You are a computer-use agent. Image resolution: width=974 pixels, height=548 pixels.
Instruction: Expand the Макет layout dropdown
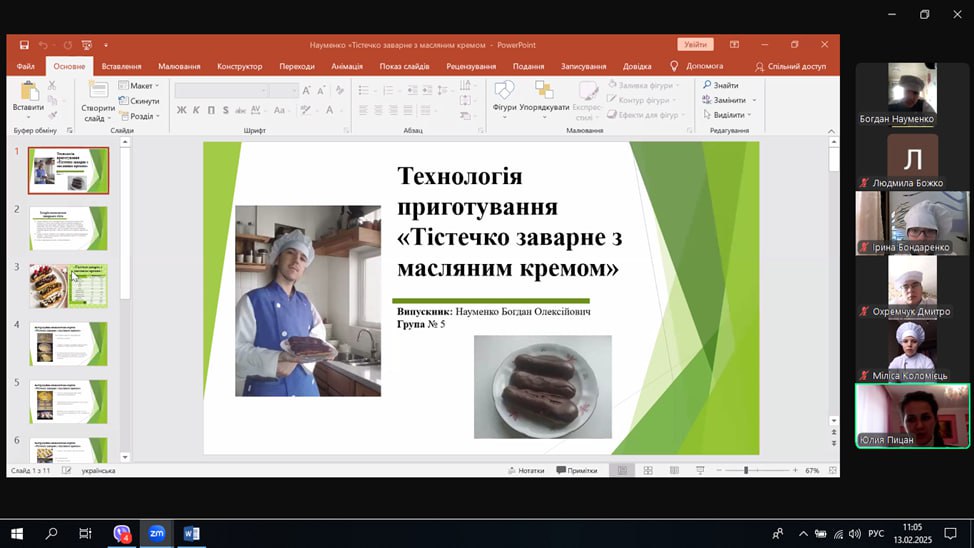click(x=141, y=86)
